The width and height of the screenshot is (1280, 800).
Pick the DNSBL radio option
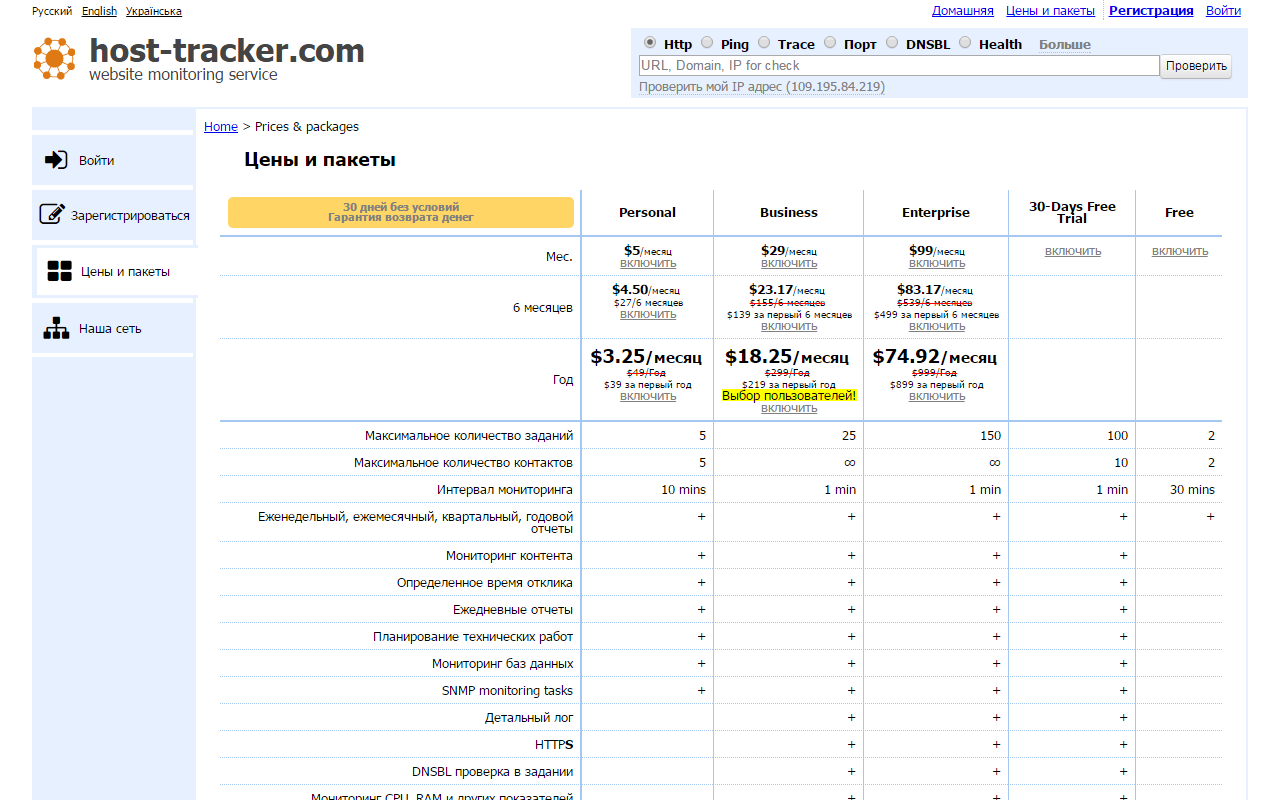(892, 43)
